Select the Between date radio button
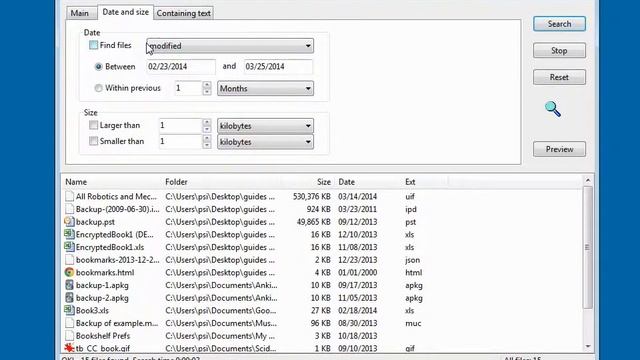Screen dimensions: 640x360 [98, 67]
